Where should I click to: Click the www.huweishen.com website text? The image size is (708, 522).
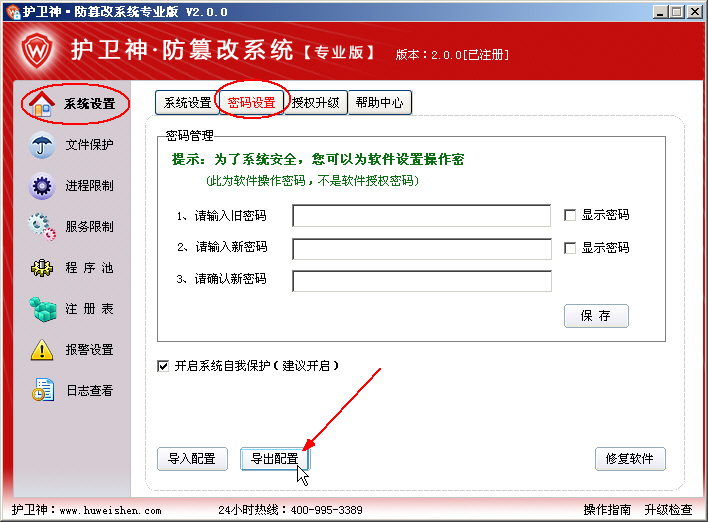click(x=111, y=511)
